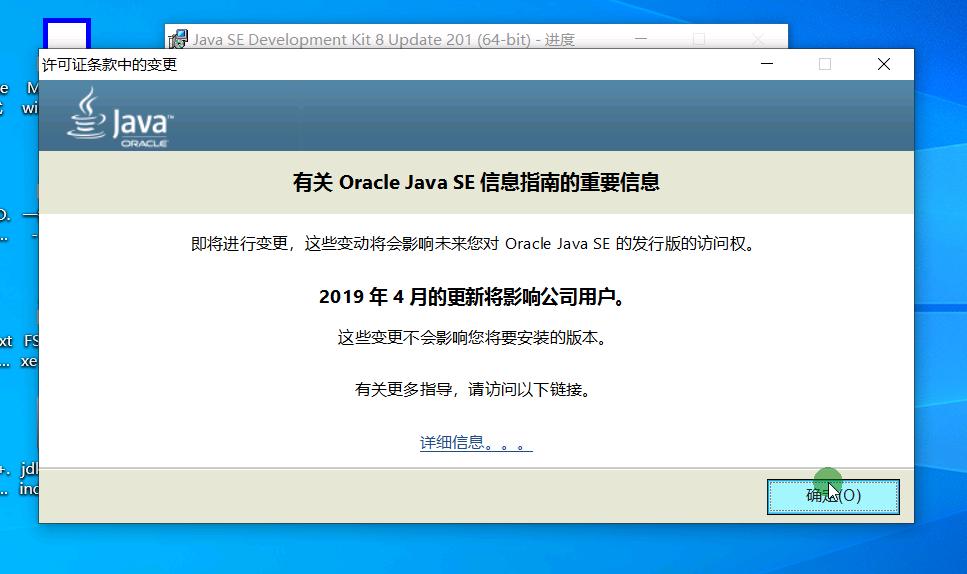This screenshot has width=967, height=574.
Task: Click the text 有关更多指导，请访问以下链接
Action: [x=473, y=390]
